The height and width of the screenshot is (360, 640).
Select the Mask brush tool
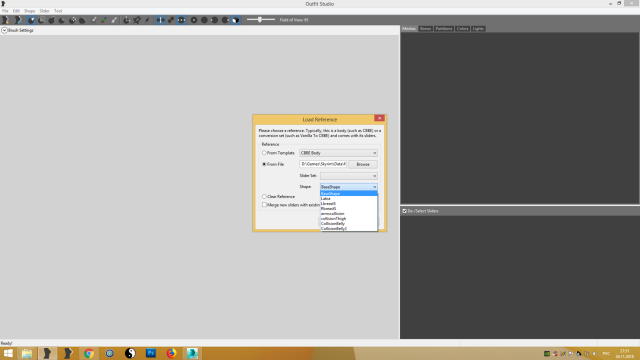click(41, 20)
